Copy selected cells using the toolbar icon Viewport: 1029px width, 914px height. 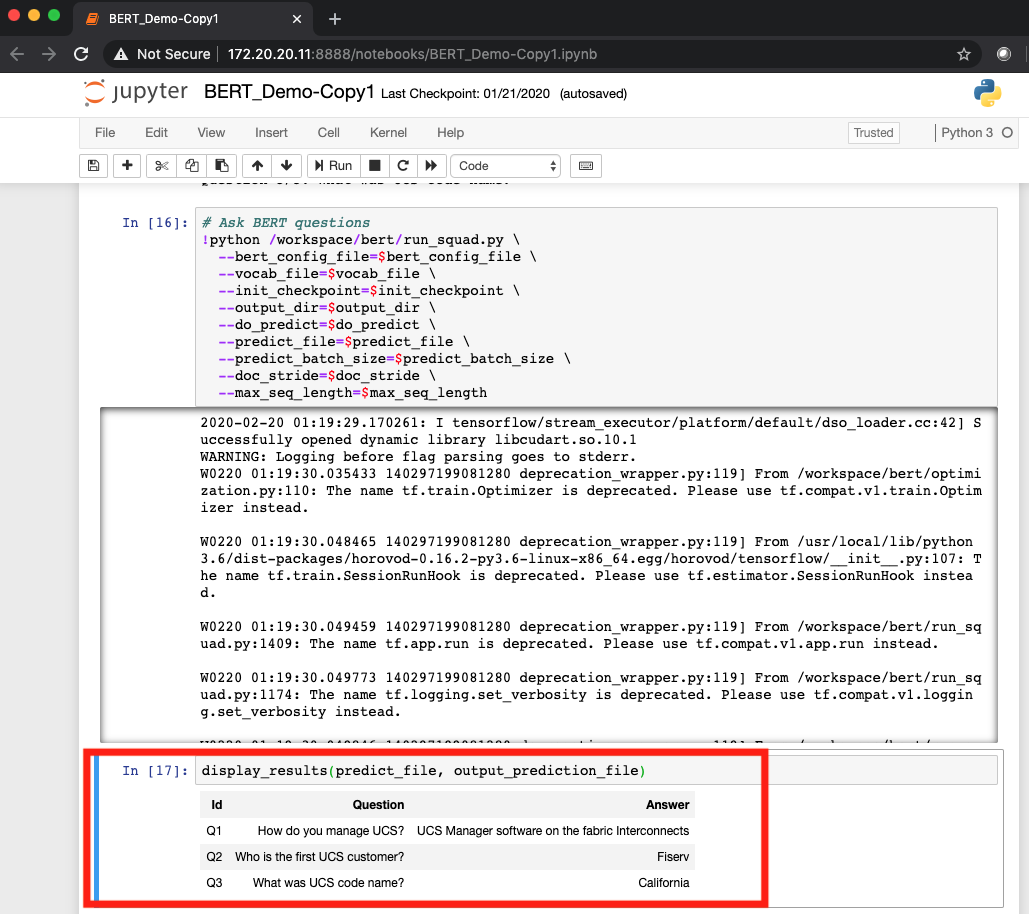192,165
